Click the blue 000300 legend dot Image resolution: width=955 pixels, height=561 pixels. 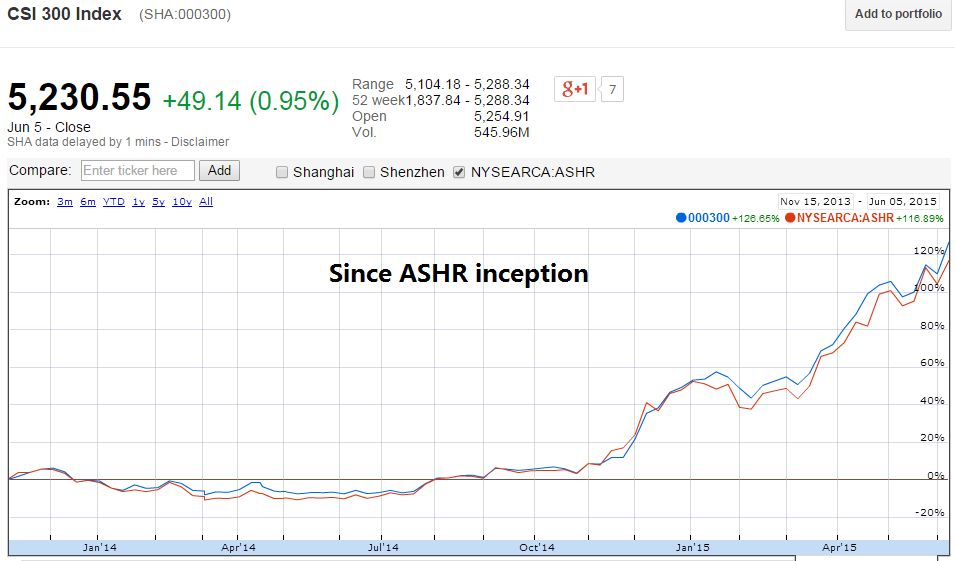[681, 218]
